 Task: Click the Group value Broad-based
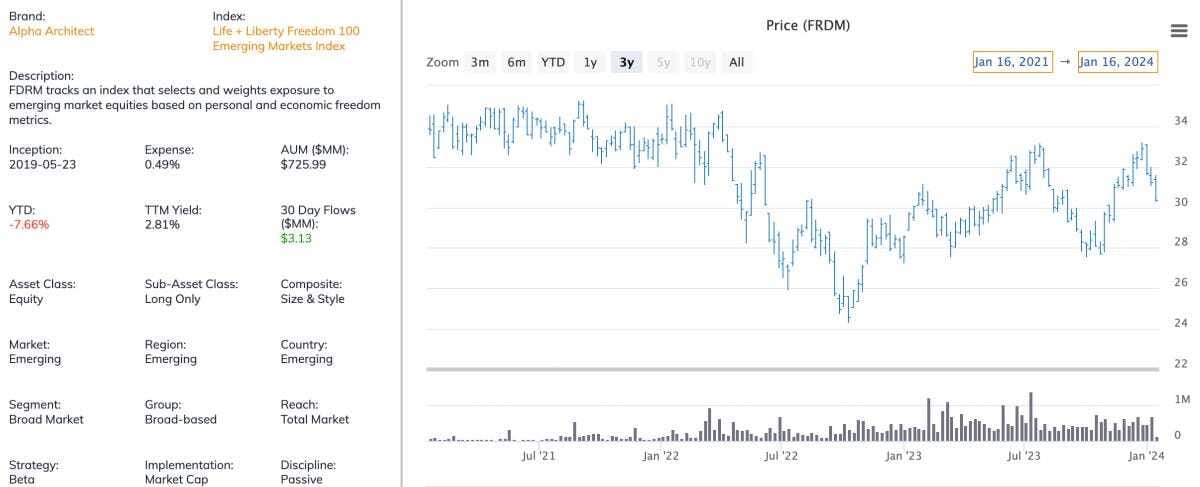click(180, 419)
